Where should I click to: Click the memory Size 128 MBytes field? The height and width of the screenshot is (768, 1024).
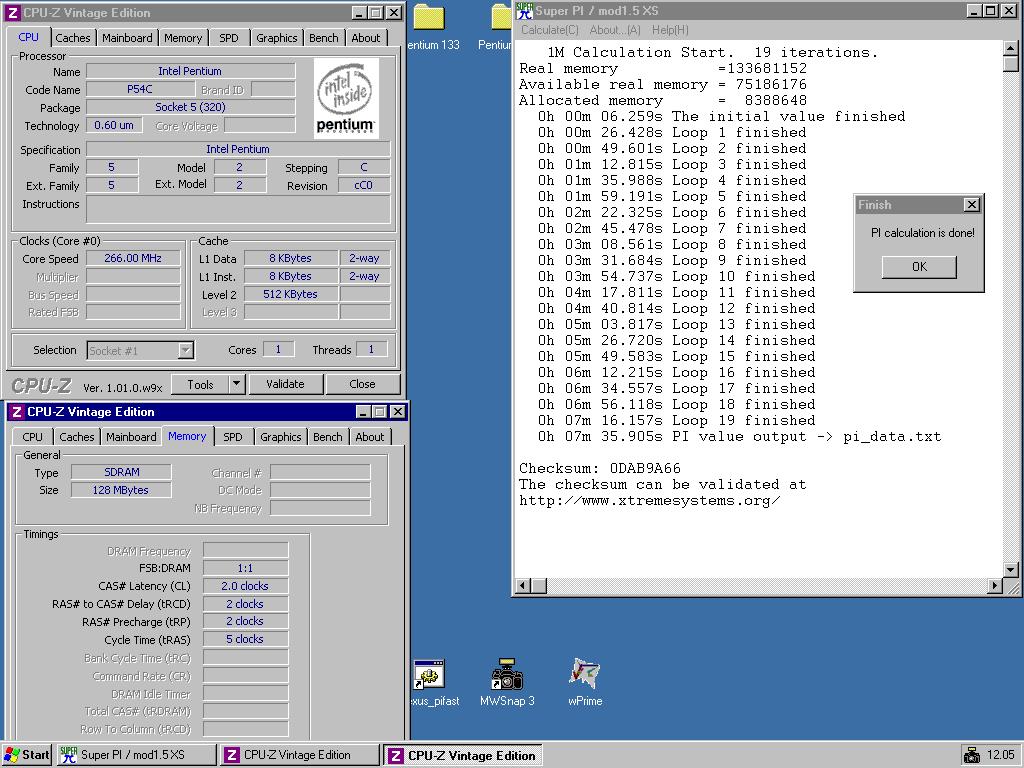[x=121, y=490]
